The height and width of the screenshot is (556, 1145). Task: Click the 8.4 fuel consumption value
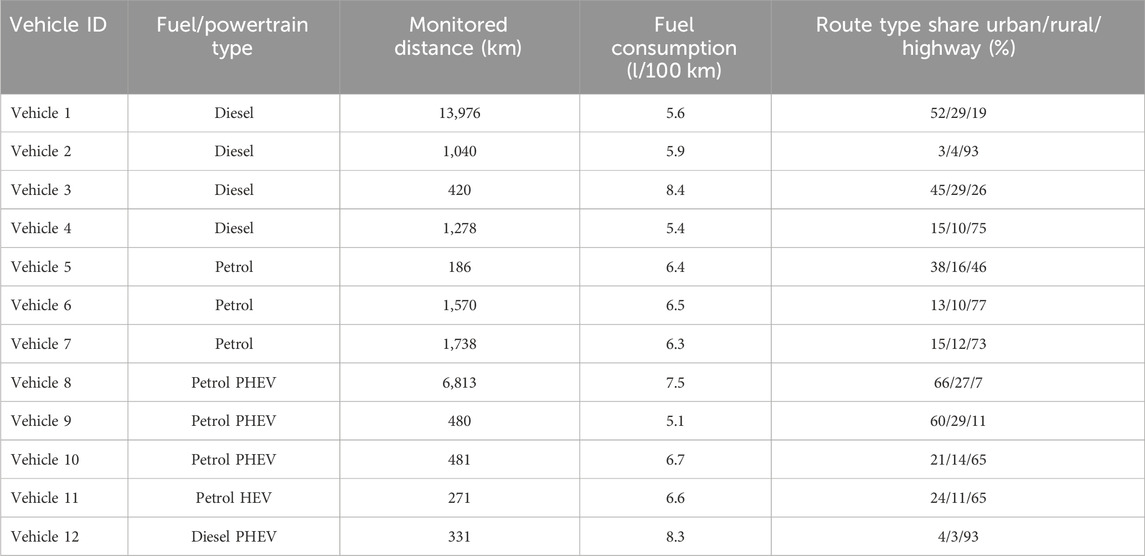point(675,190)
